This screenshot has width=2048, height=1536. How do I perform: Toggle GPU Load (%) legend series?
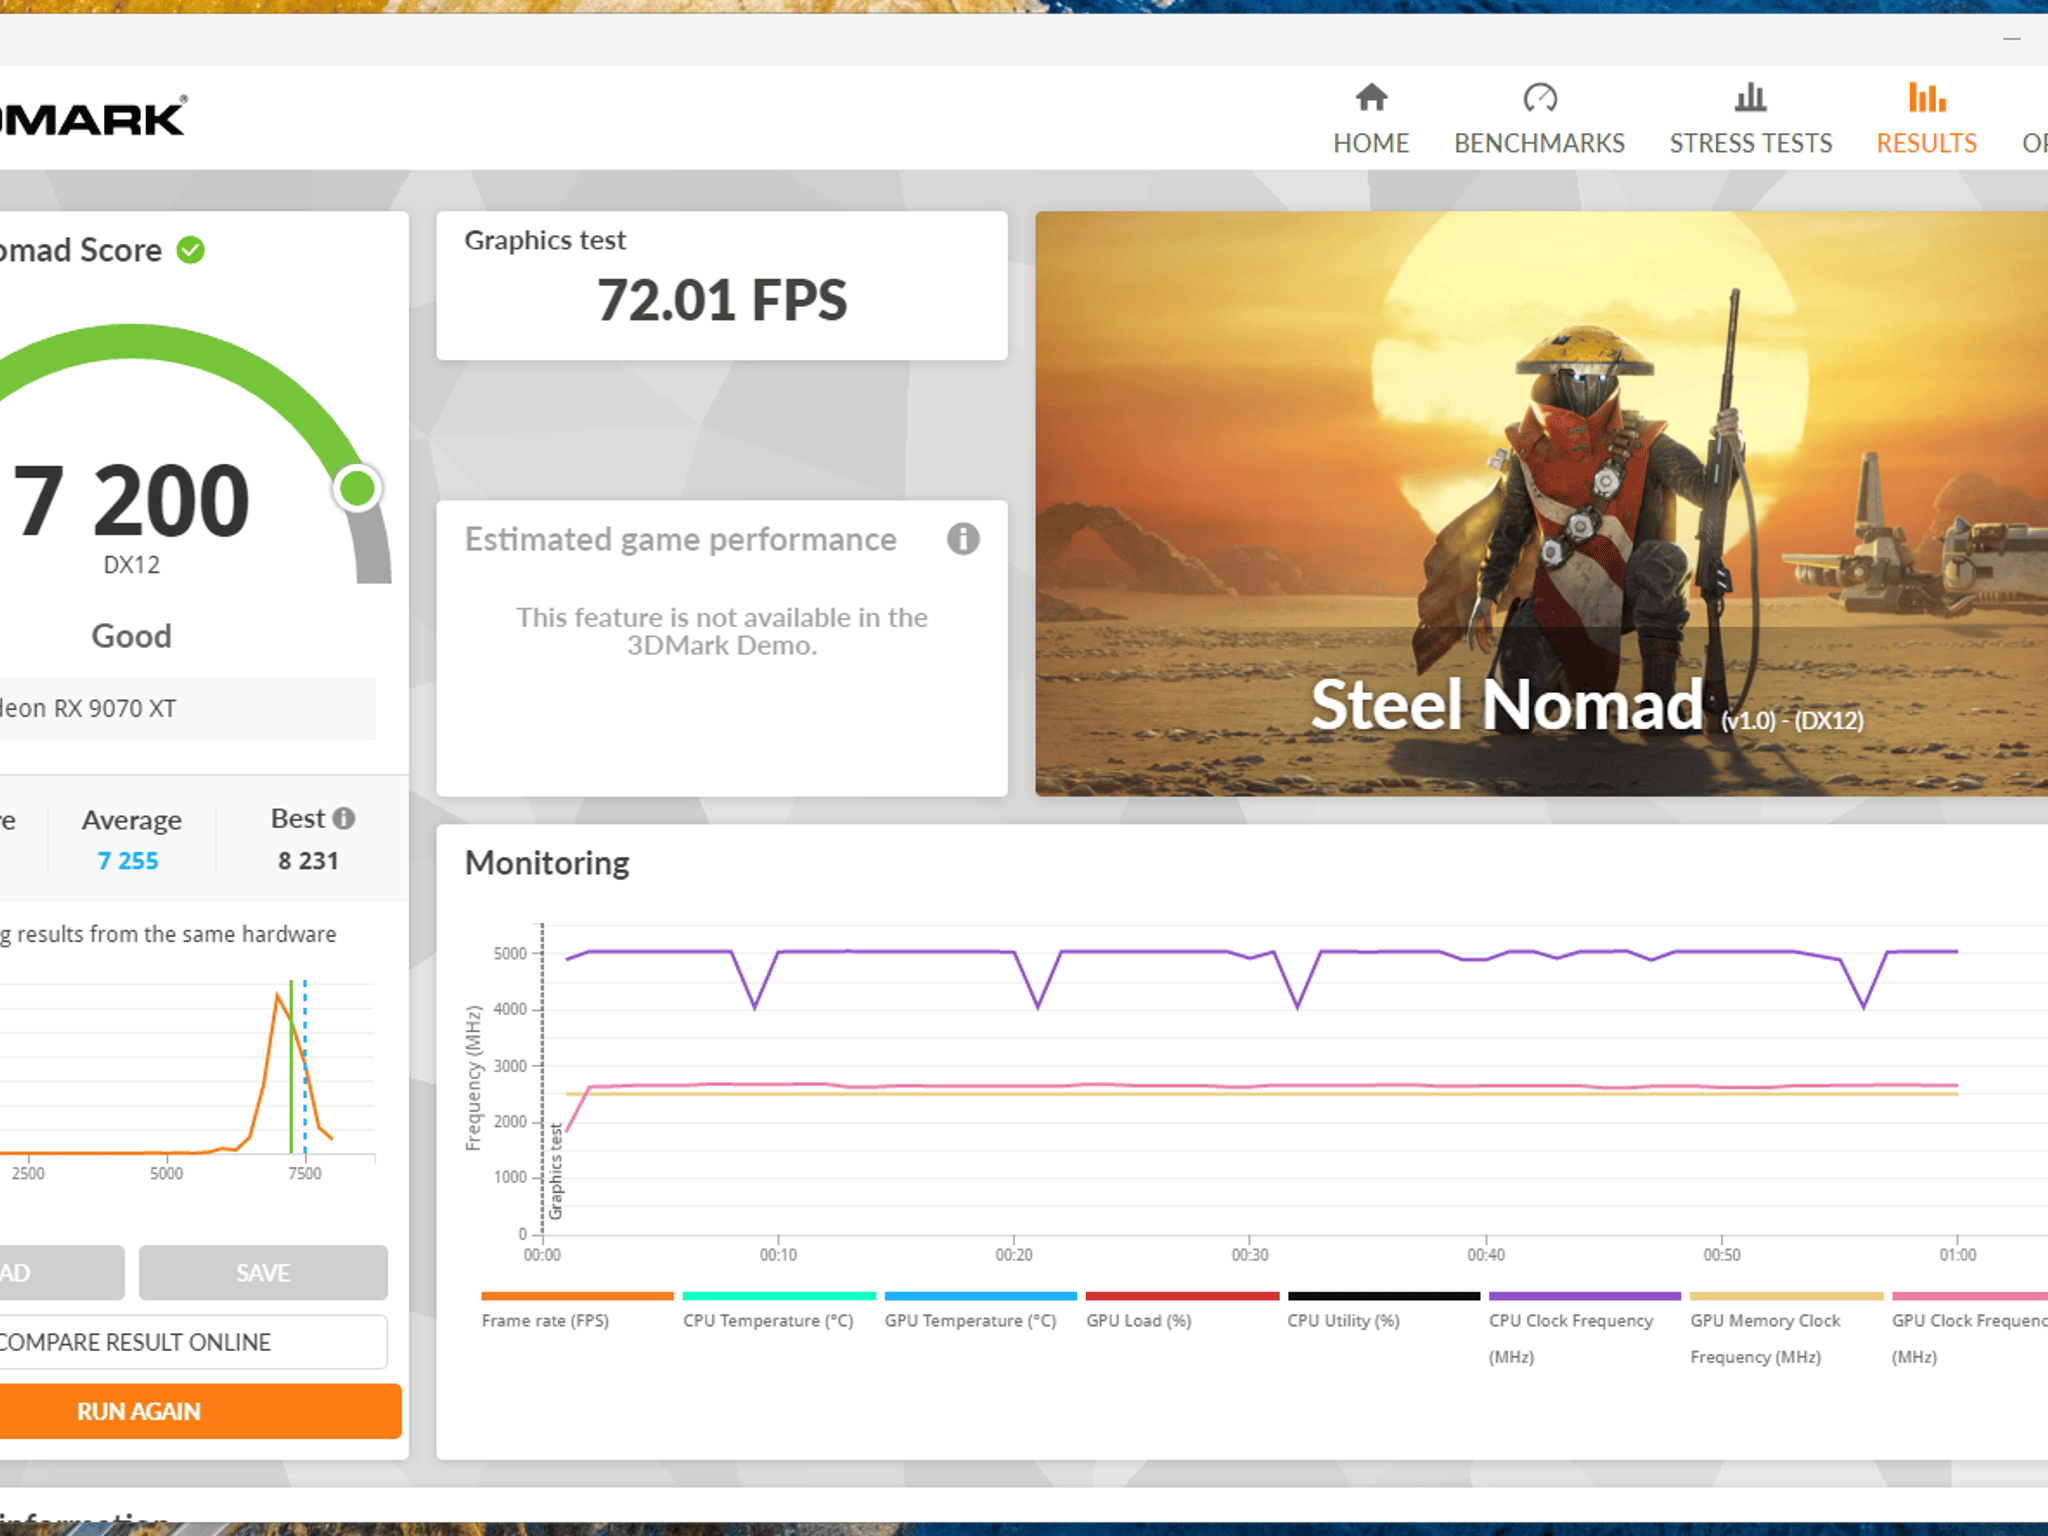[1182, 1311]
